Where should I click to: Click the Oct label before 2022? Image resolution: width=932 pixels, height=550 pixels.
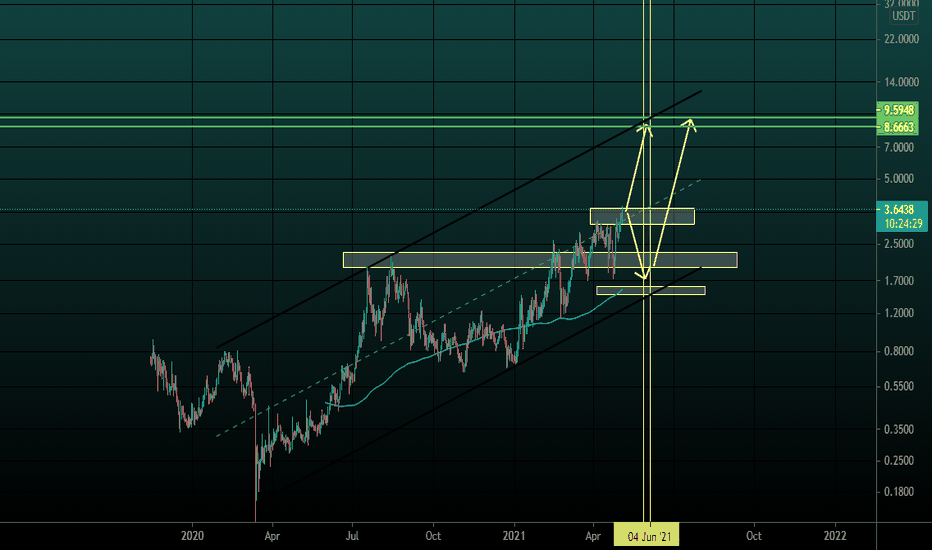754,536
